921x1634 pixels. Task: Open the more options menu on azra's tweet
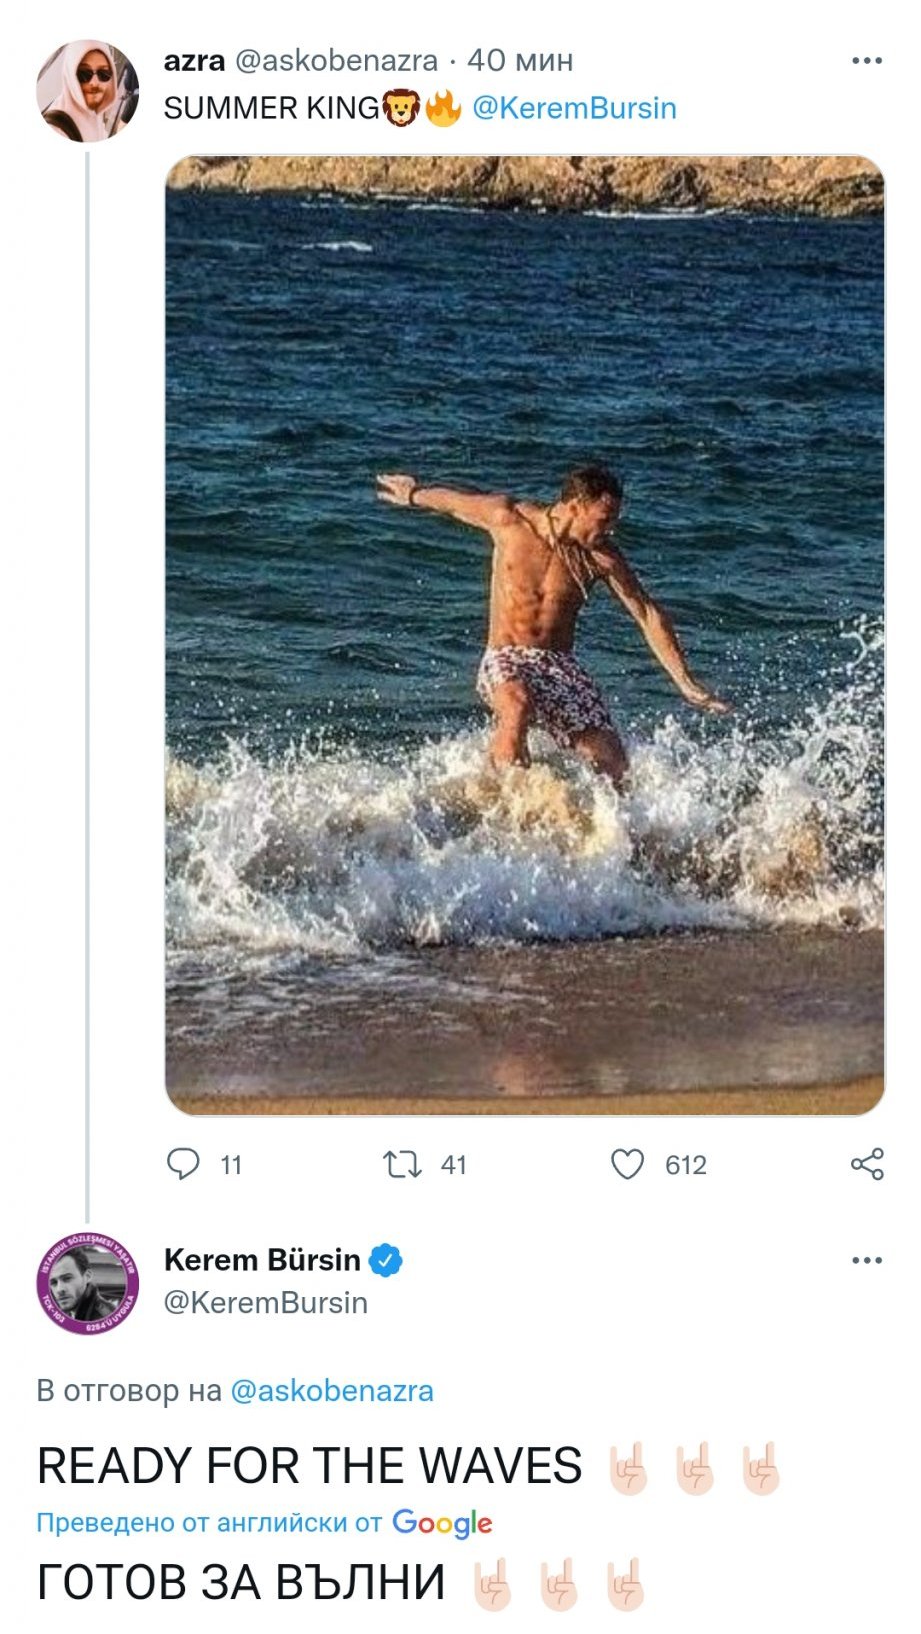(x=866, y=61)
